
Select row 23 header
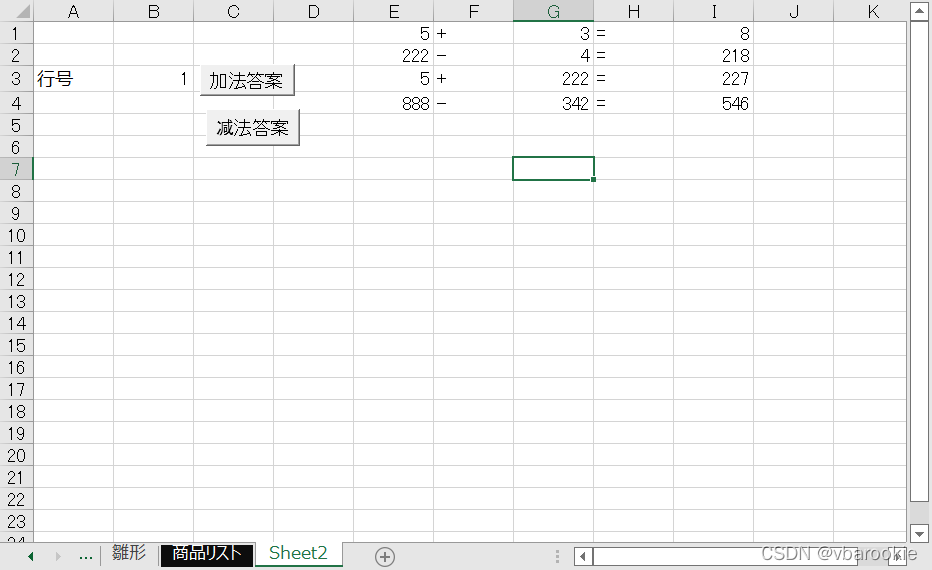[16, 521]
